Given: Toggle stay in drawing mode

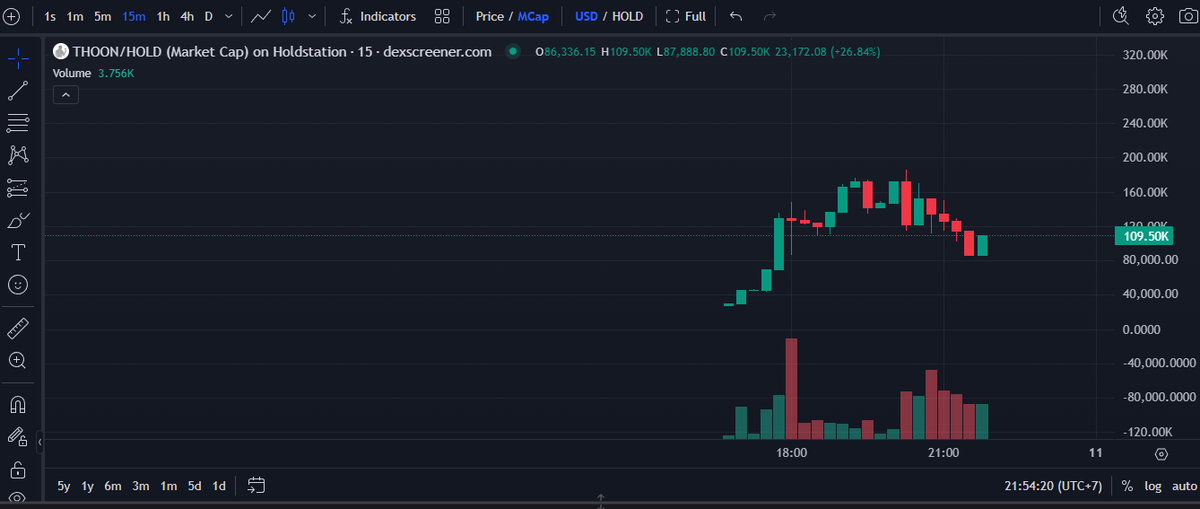Looking at the screenshot, I should 17,436.
